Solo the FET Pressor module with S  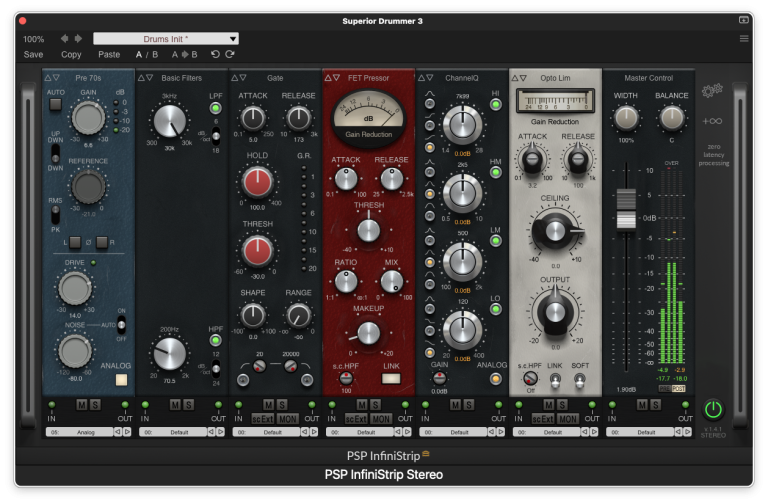click(x=375, y=405)
